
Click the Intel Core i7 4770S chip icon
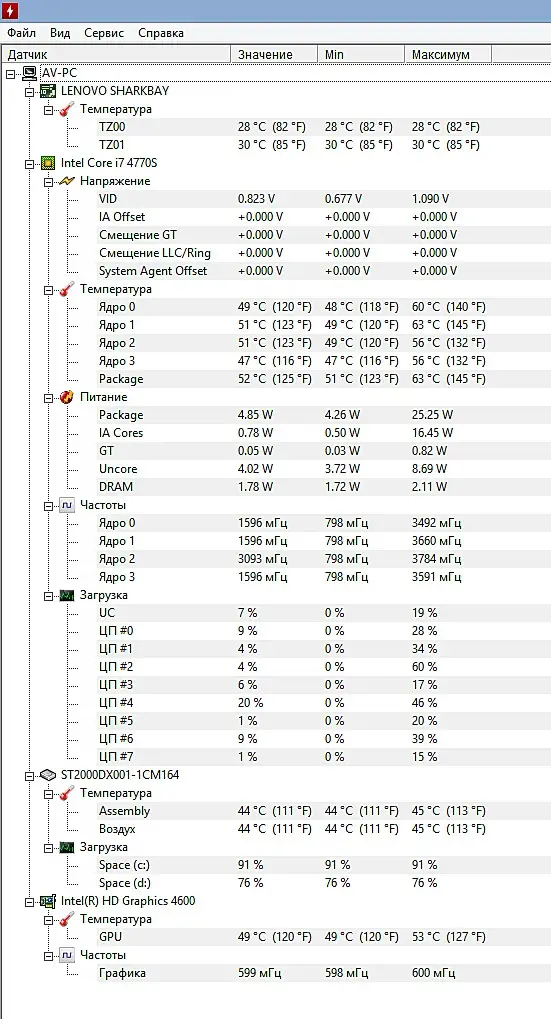(x=48, y=163)
